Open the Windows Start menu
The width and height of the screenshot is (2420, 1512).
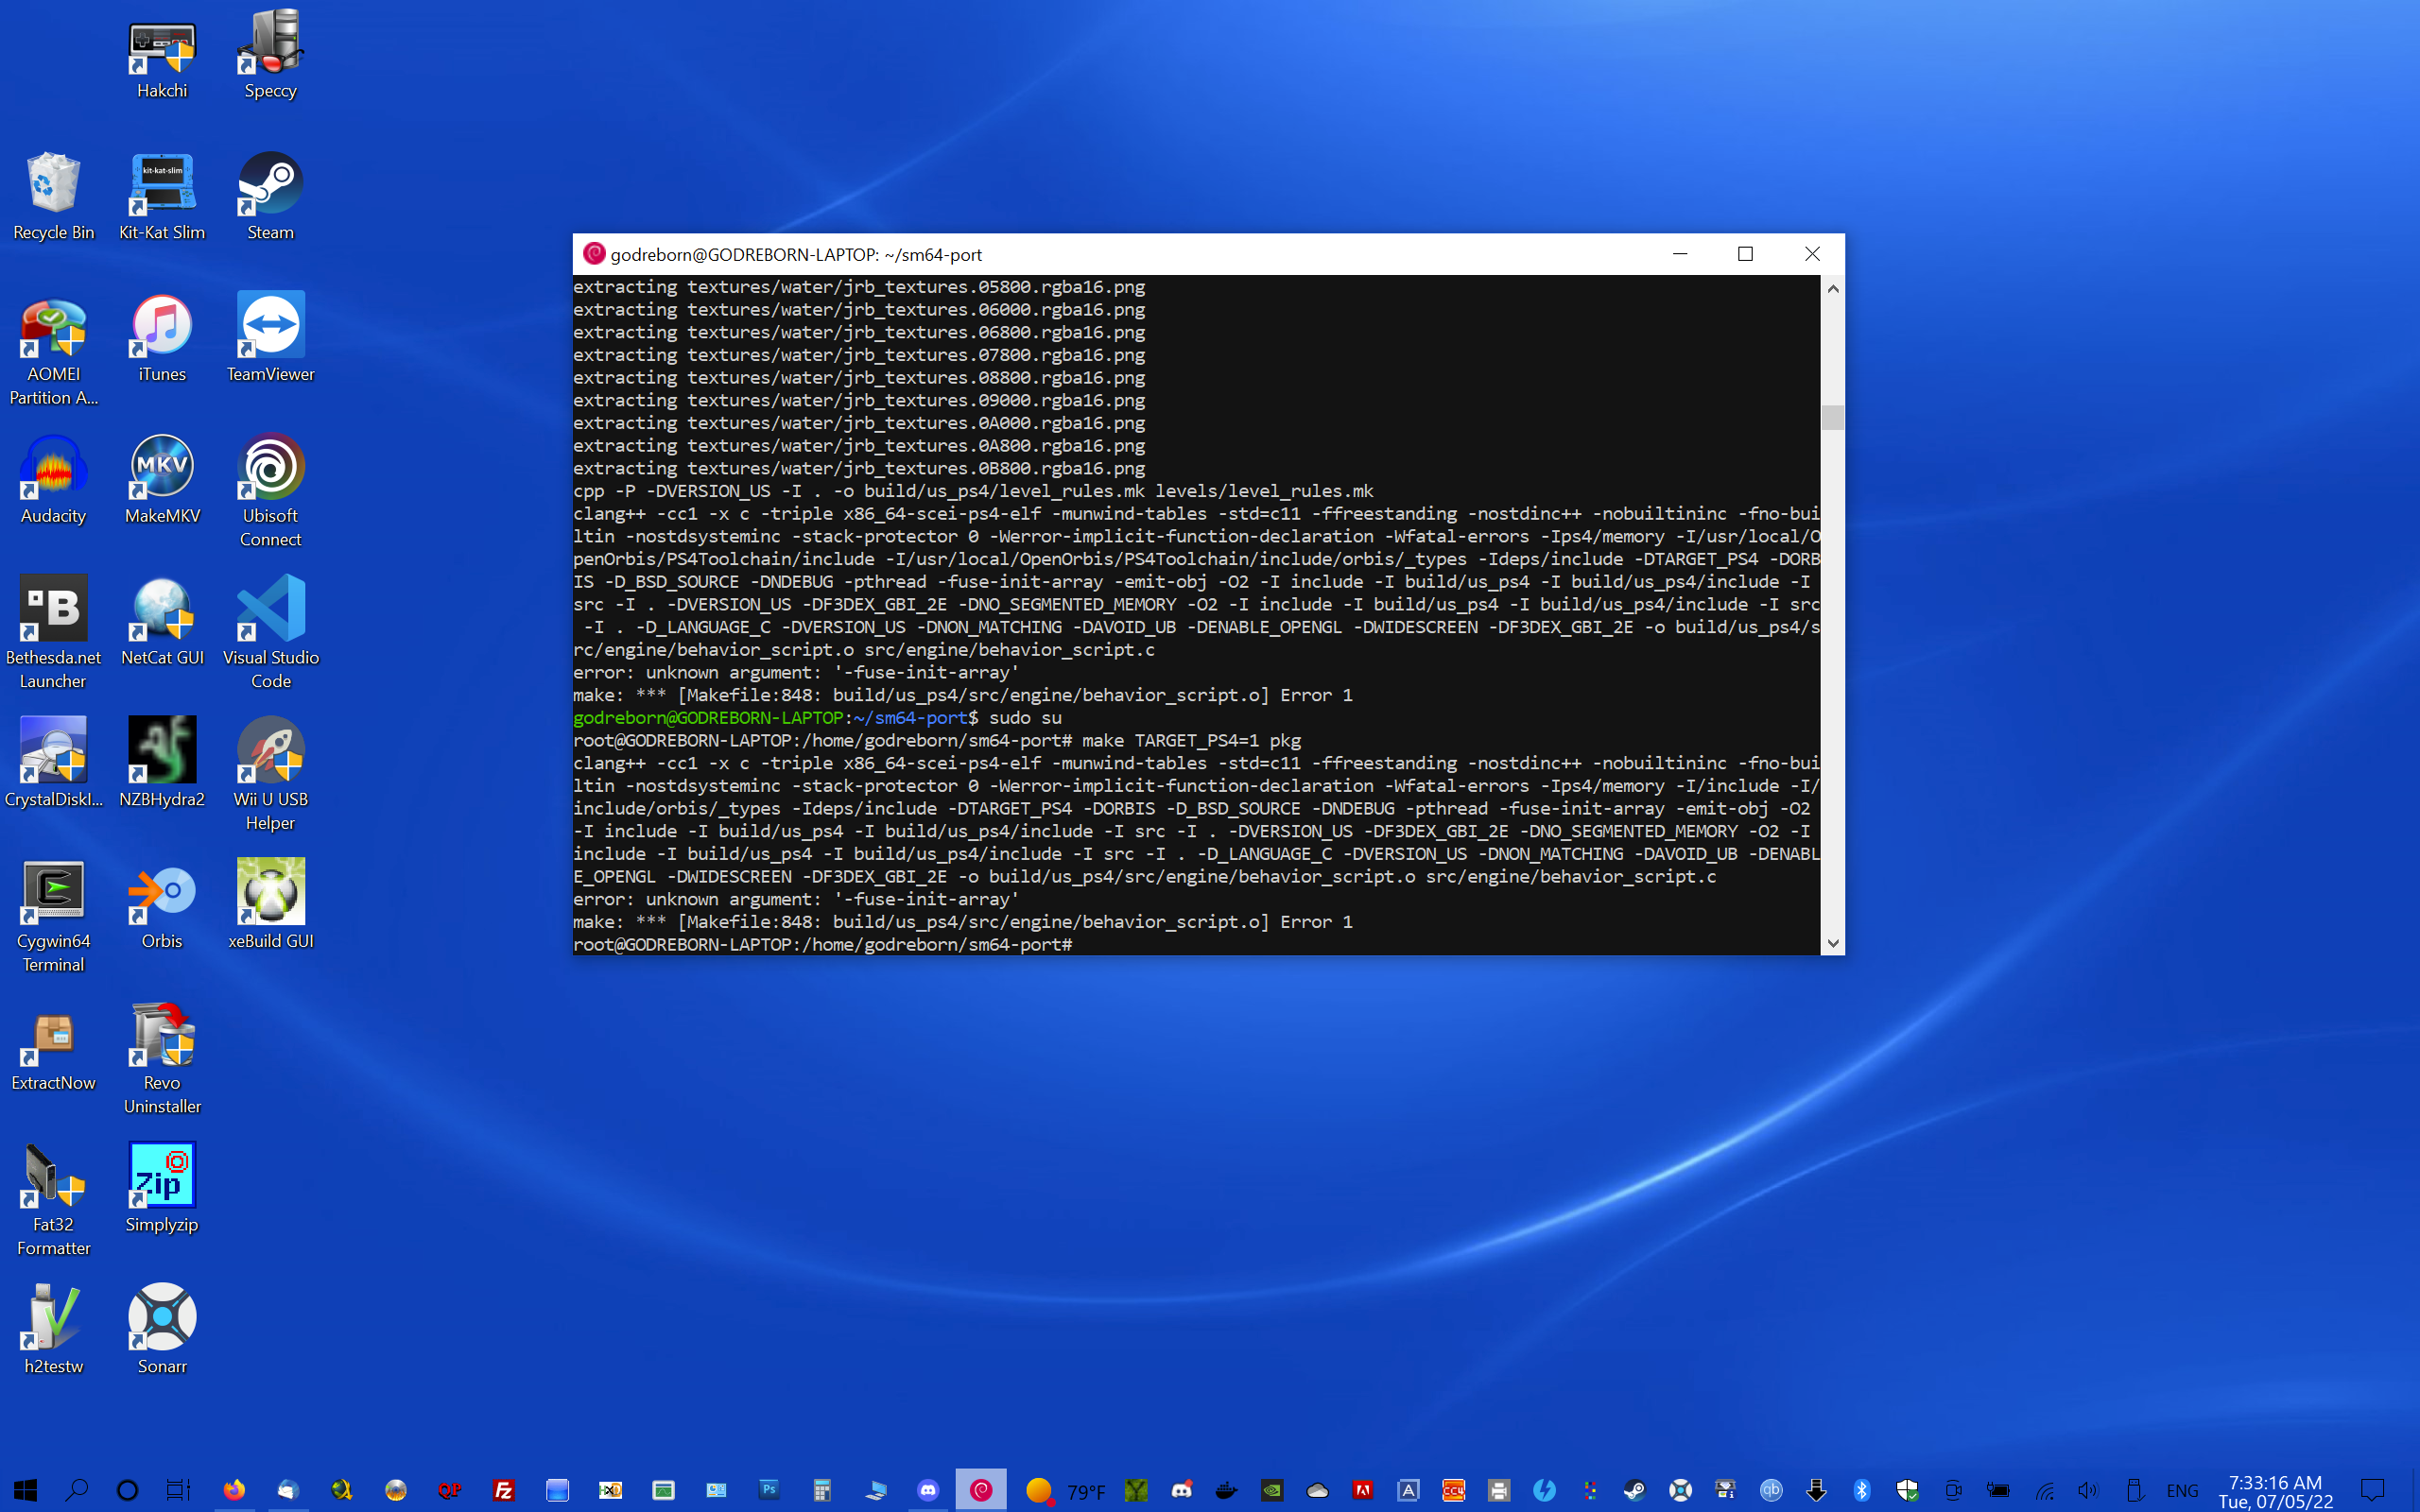click(x=25, y=1490)
